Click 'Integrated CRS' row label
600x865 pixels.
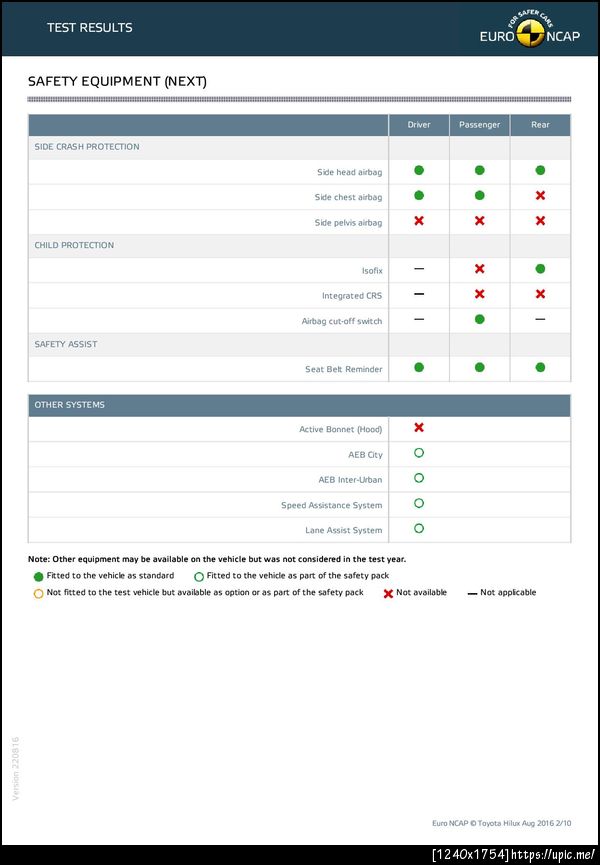(352, 296)
